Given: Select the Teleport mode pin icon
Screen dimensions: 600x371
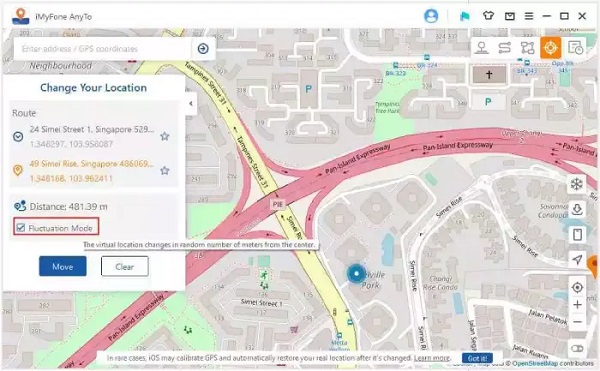Looking at the screenshot, I should tap(481, 48).
